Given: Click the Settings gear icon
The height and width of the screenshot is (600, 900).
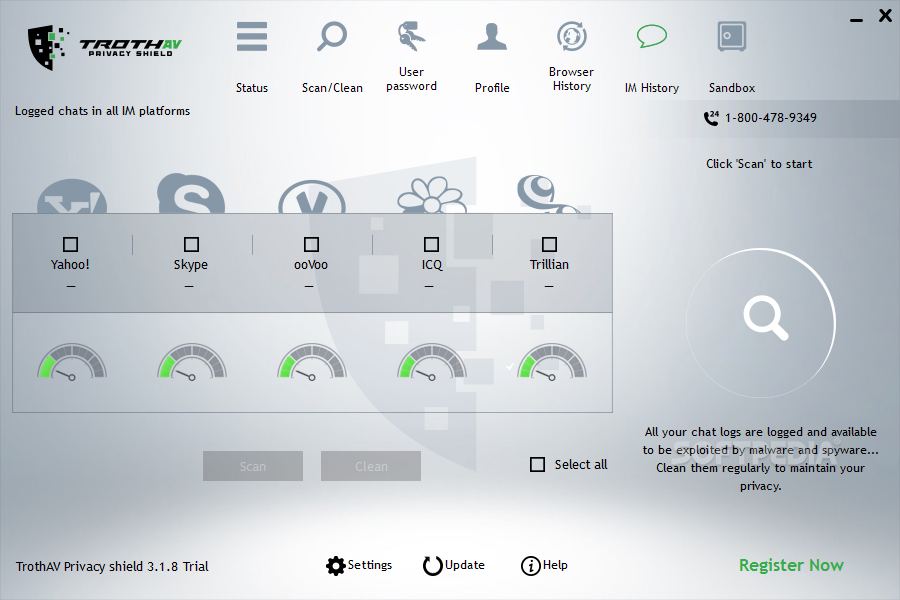Looking at the screenshot, I should point(335,566).
